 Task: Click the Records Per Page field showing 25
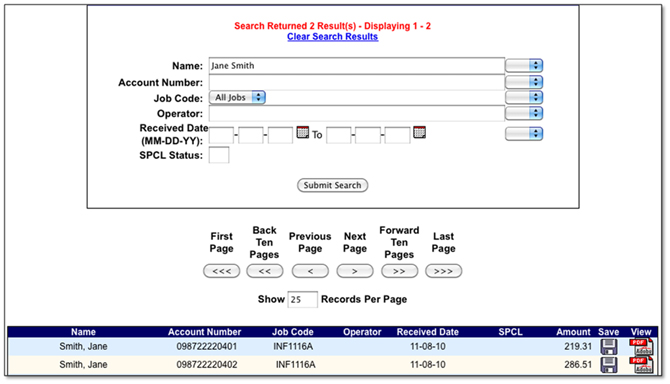(x=303, y=299)
